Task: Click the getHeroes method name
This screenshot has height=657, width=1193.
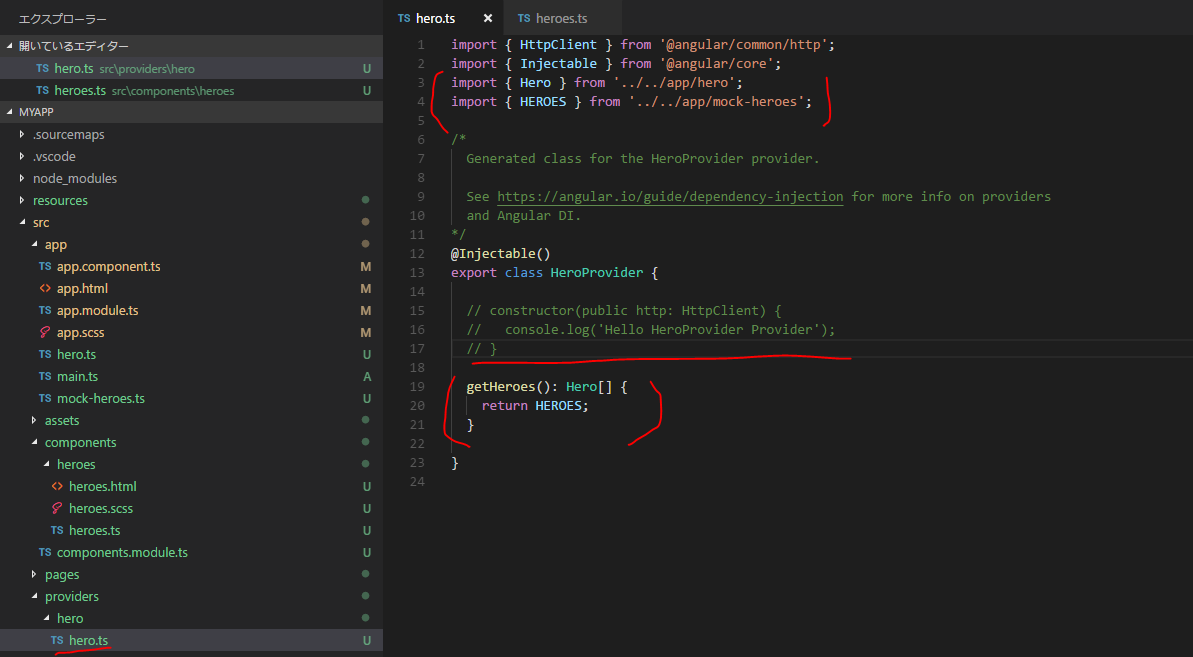Action: [x=501, y=387]
